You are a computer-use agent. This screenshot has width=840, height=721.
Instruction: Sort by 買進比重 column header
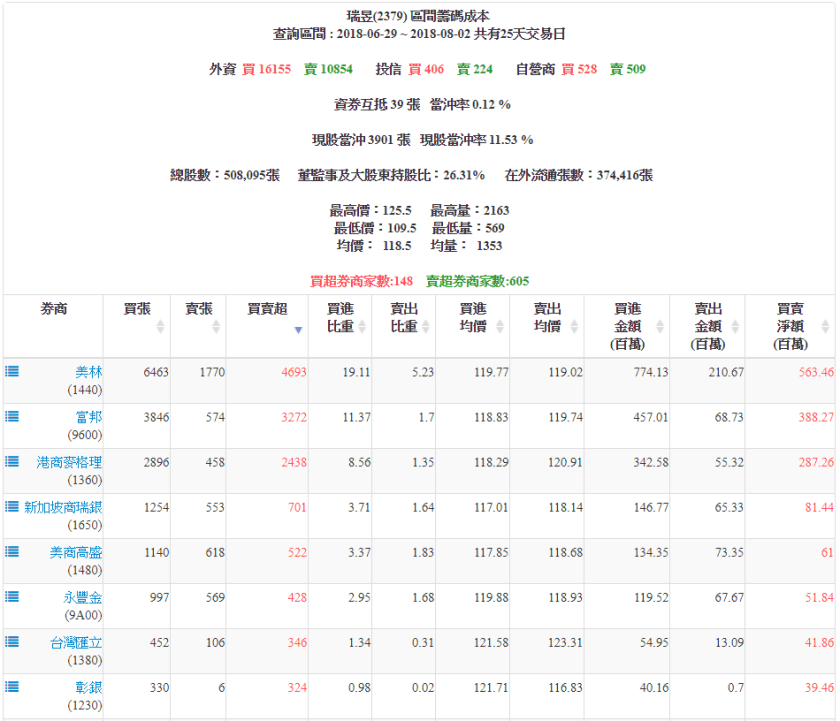pyautogui.click(x=339, y=318)
